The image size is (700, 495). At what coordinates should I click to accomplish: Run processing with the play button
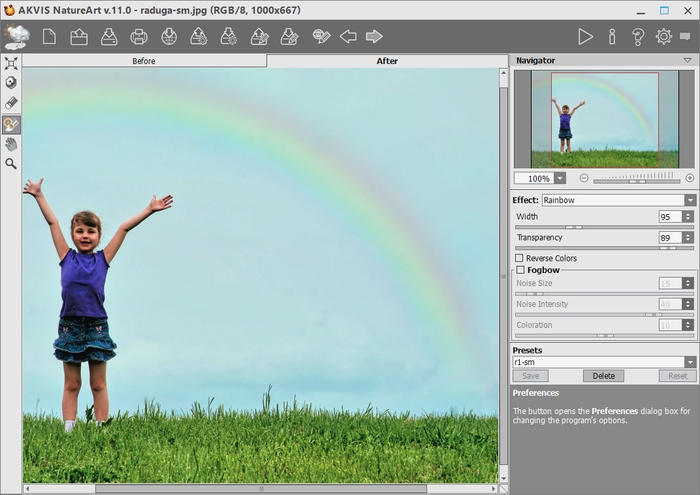point(585,37)
